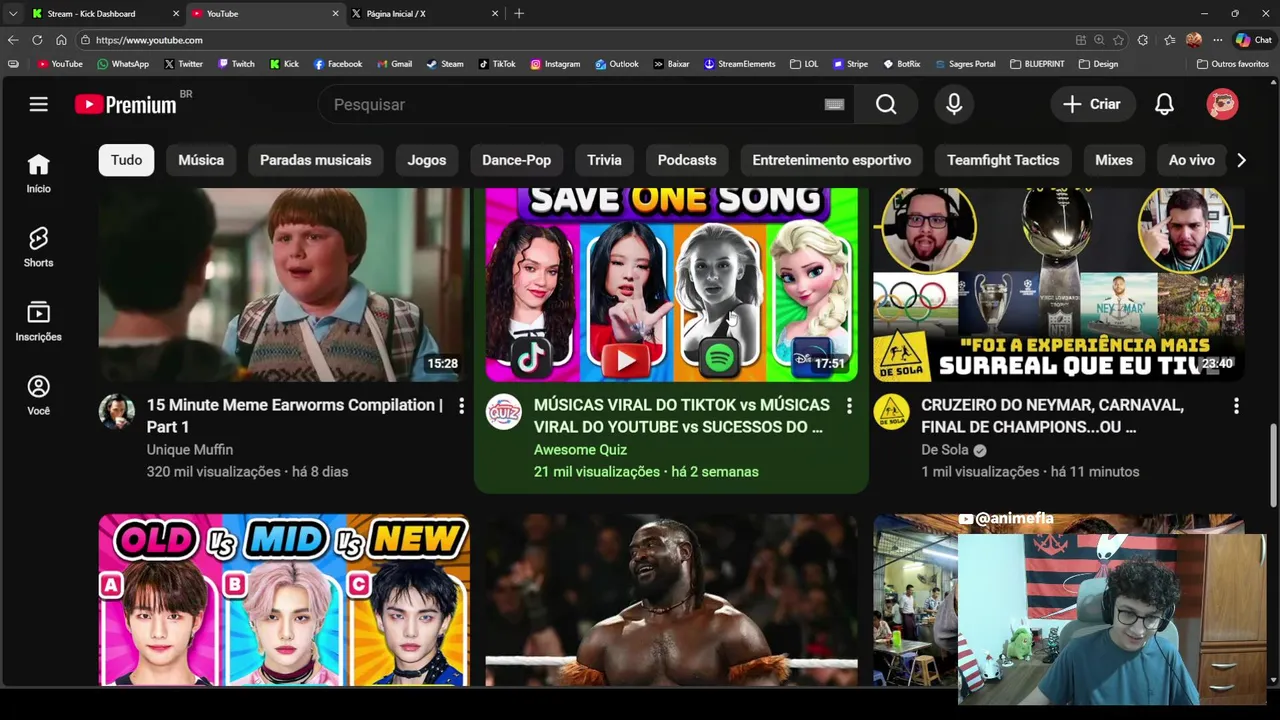Screen dimensions: 1280x720
Task: Open Facebook bookmark
Action: 338,64
